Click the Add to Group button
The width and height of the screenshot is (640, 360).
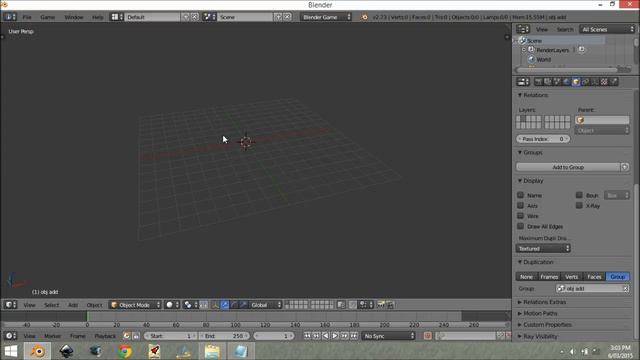[568, 167]
